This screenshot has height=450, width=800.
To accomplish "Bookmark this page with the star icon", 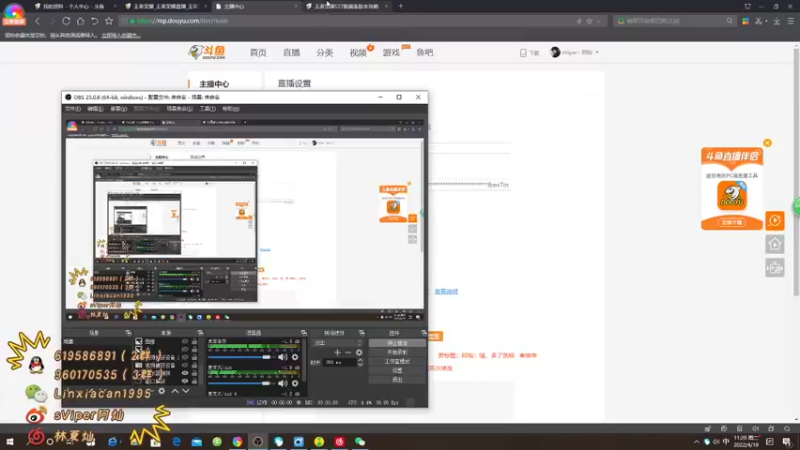I will tap(109, 21).
